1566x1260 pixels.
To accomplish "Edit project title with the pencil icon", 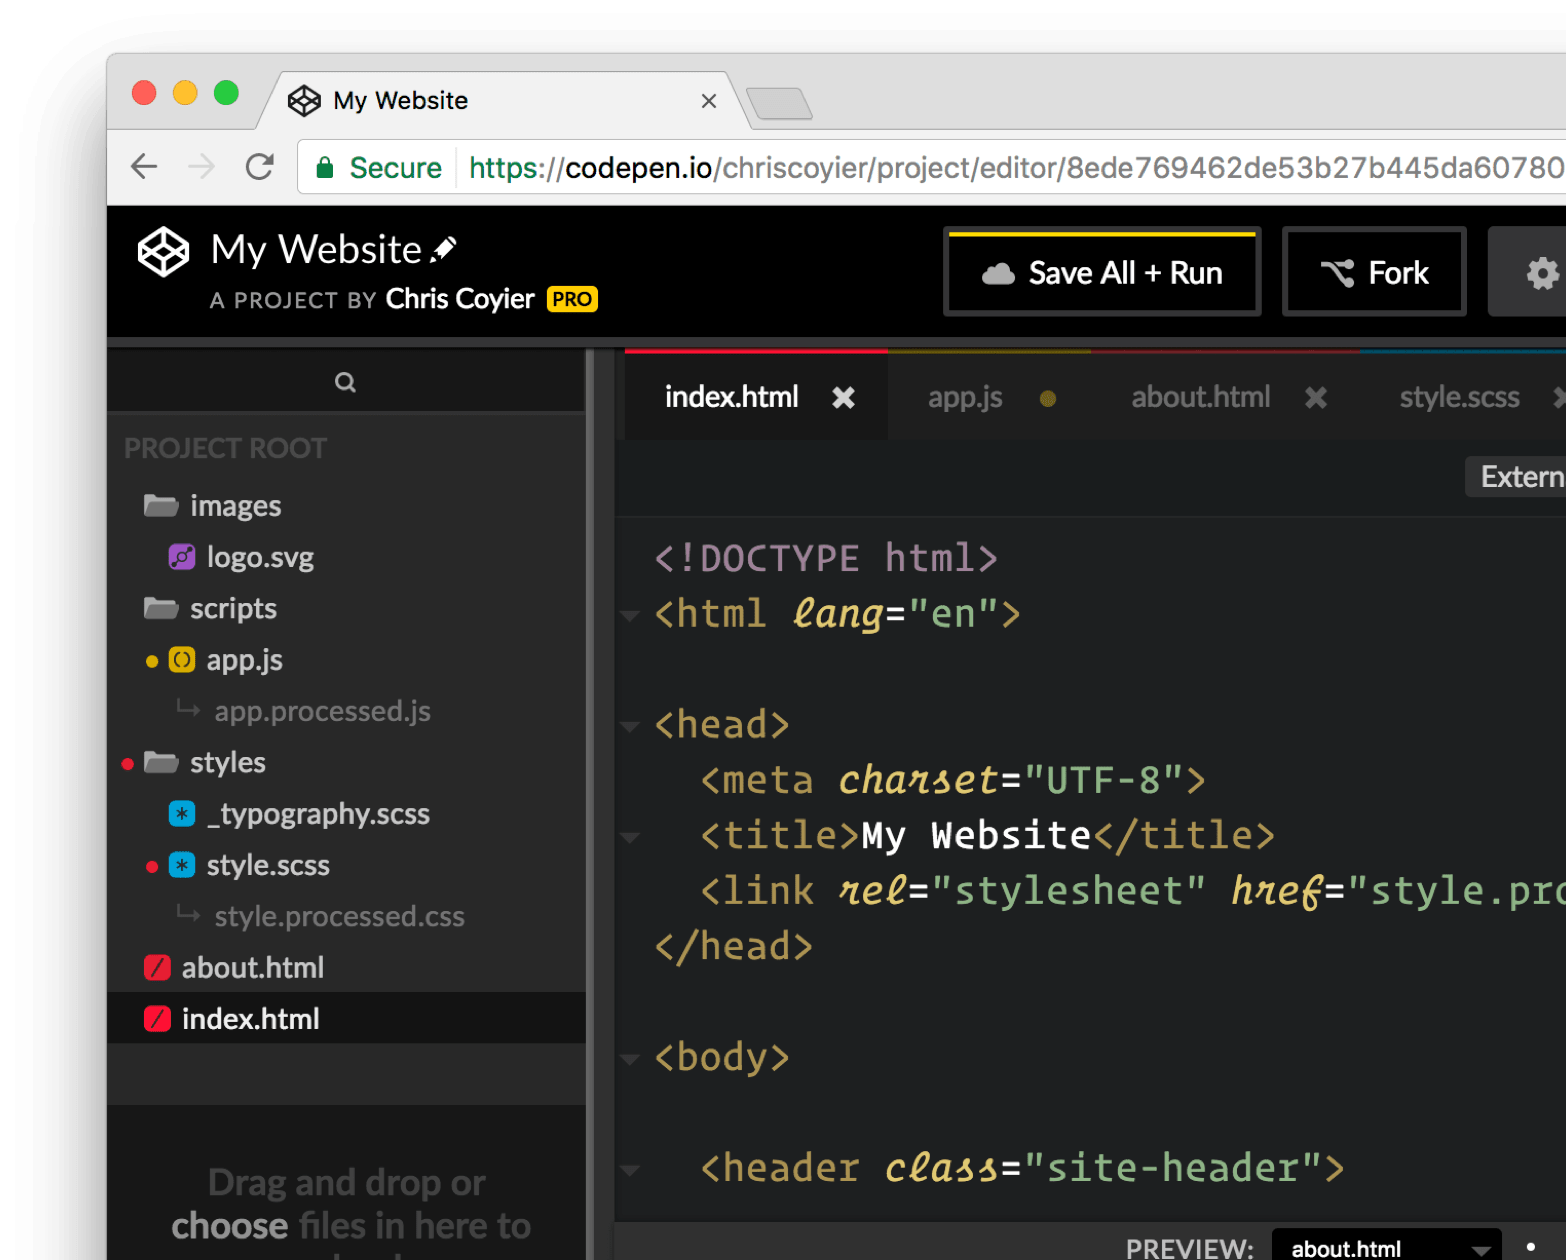I will pyautogui.click(x=444, y=249).
